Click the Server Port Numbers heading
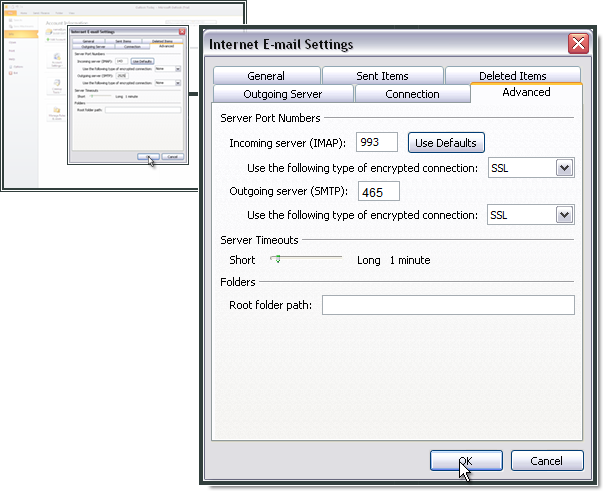Viewport: 608px width, 496px height. (x=270, y=118)
